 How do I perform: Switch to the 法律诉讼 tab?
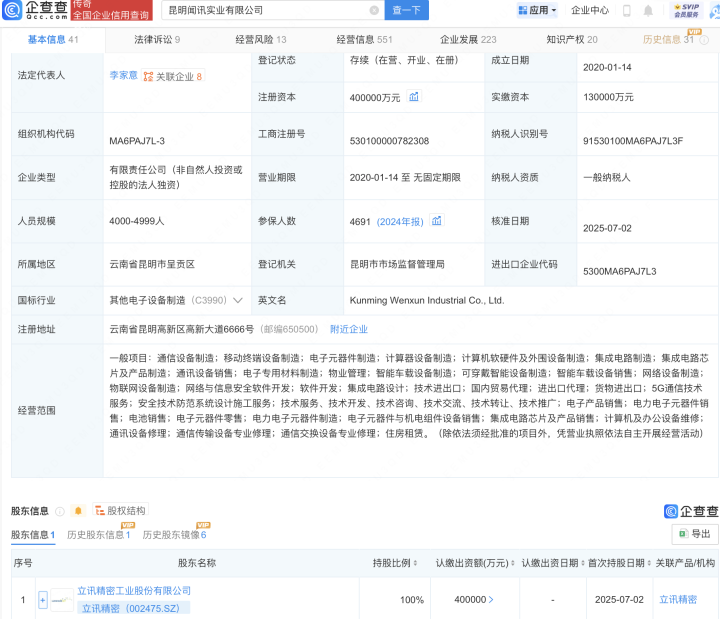coord(156,40)
